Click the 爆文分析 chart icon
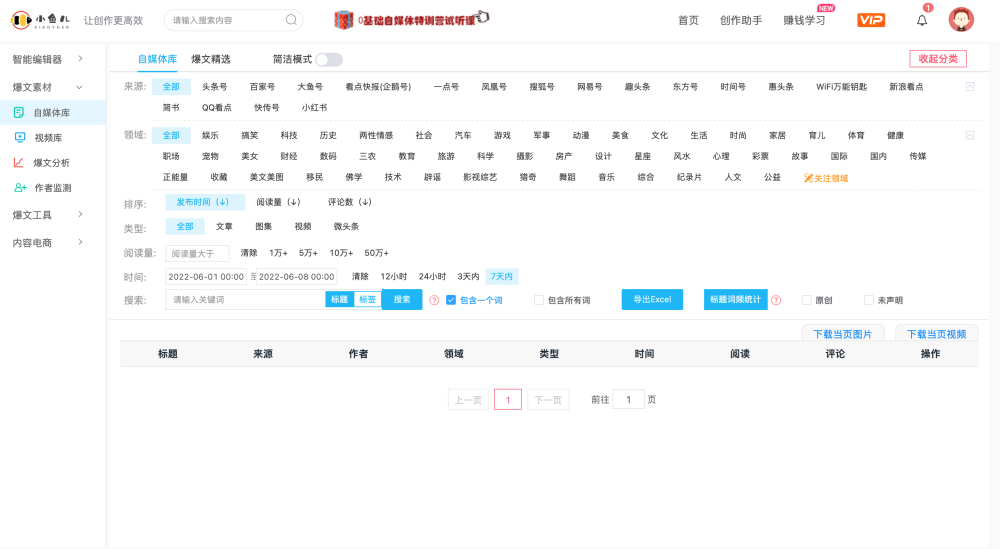This screenshot has width=1000, height=549. pyautogui.click(x=18, y=163)
